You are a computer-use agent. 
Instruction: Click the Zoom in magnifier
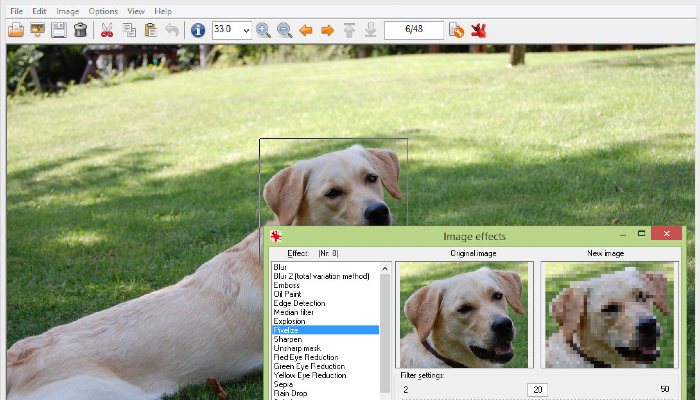263,30
